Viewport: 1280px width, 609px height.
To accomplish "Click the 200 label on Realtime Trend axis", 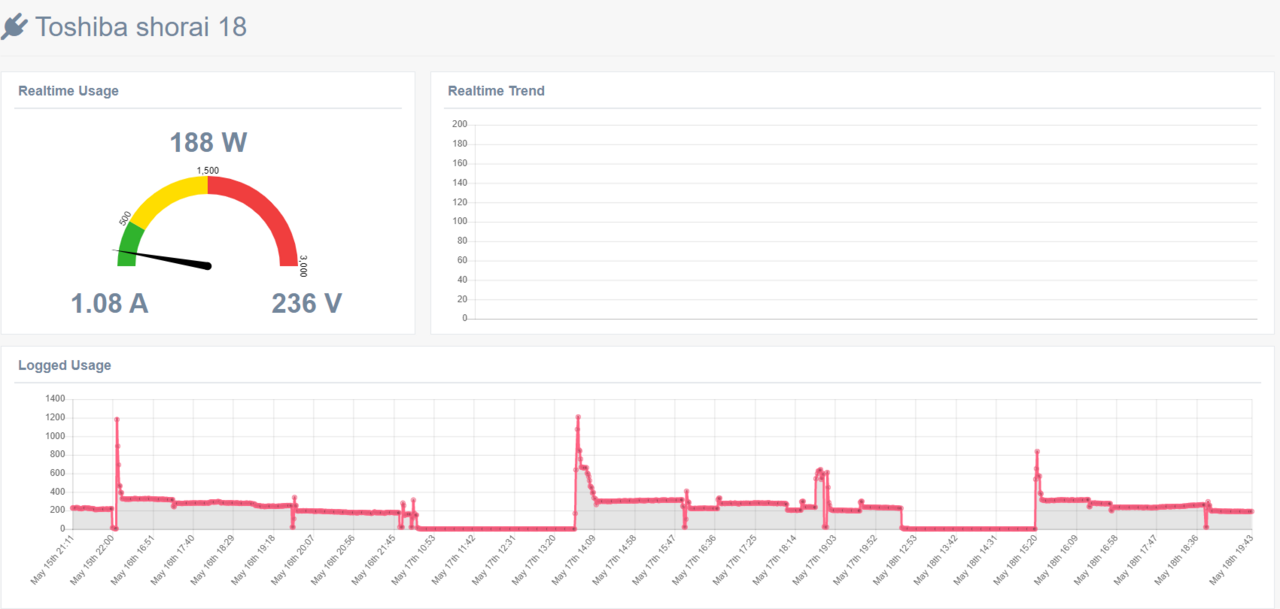I will pyautogui.click(x=459, y=124).
